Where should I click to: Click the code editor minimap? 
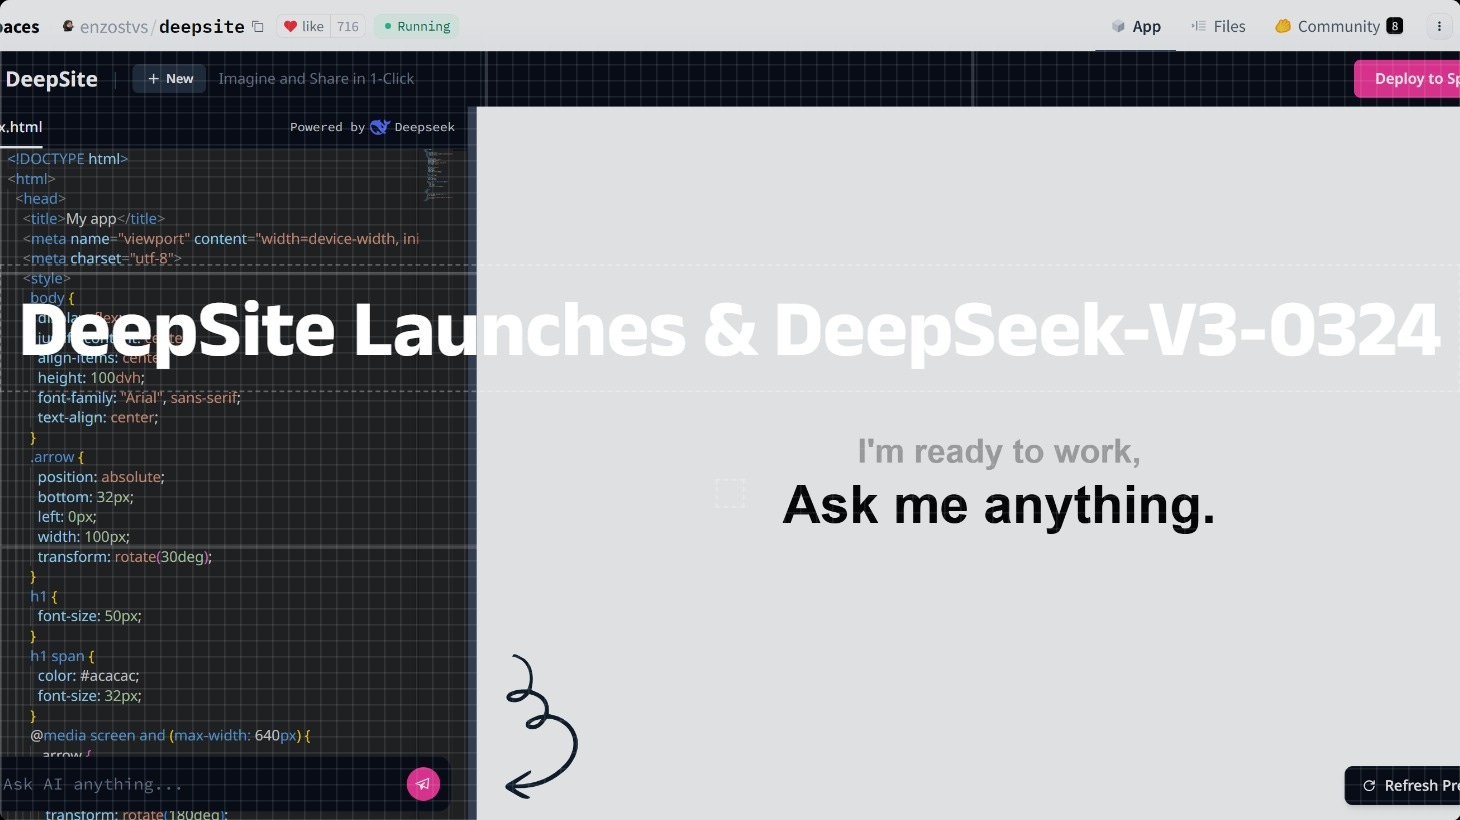[x=440, y=176]
